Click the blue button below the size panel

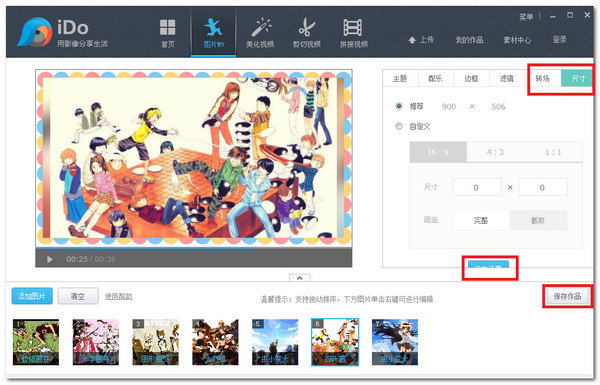(x=488, y=265)
